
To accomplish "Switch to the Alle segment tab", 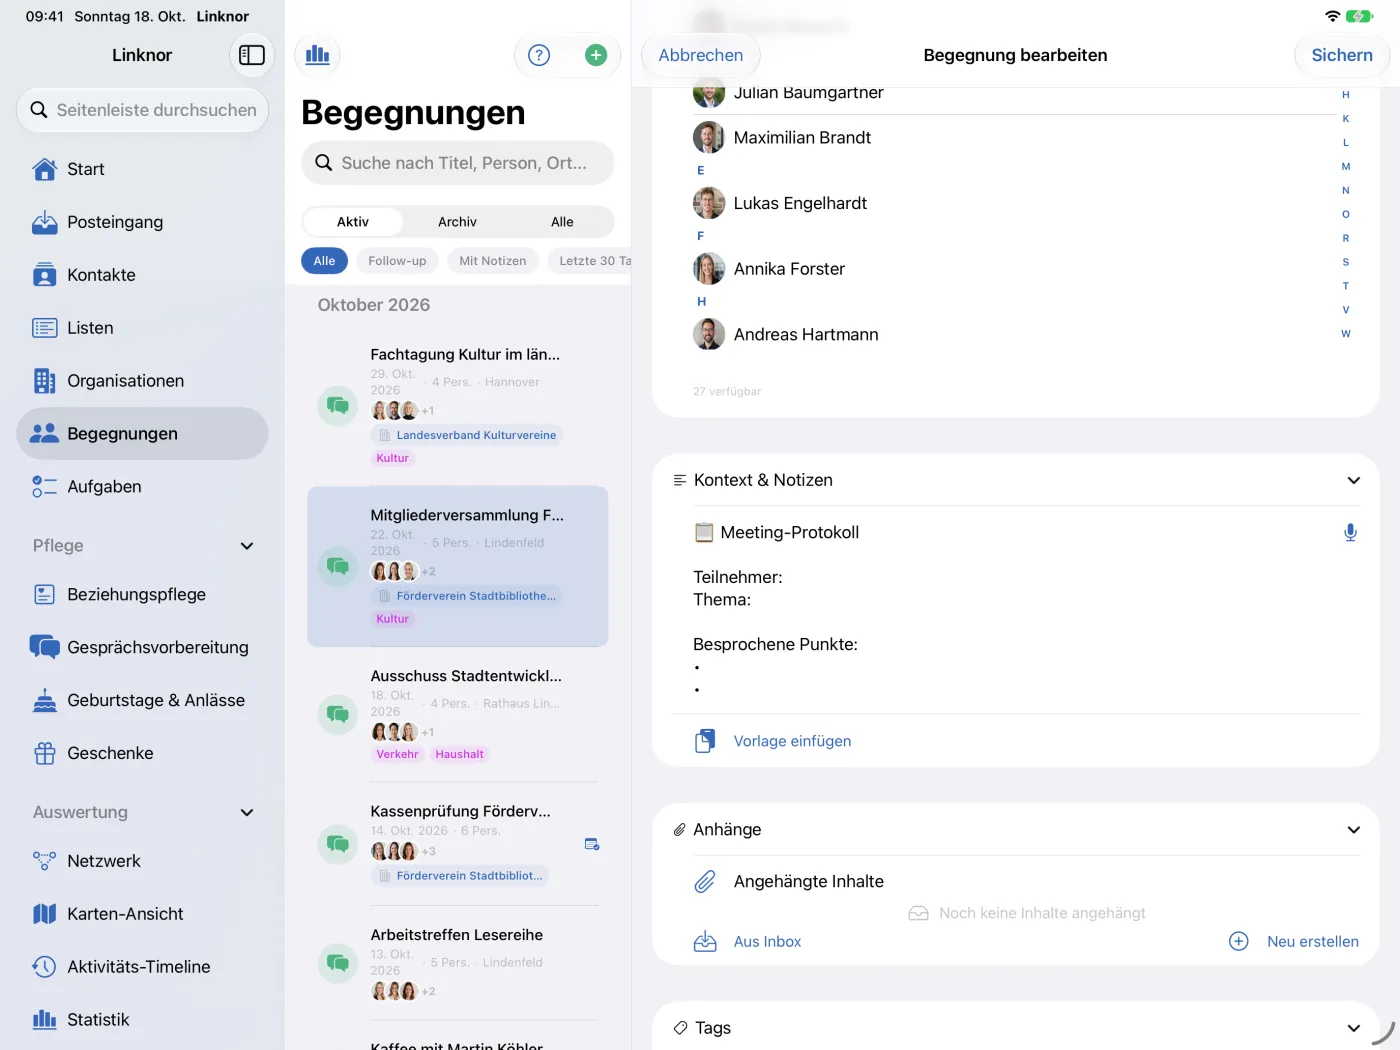I will [x=562, y=222].
